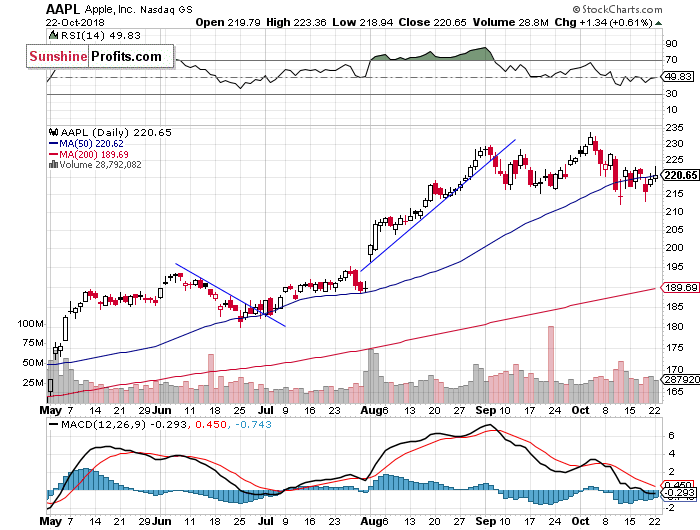Click the 22-Oct-2018 date label

[75, 22]
